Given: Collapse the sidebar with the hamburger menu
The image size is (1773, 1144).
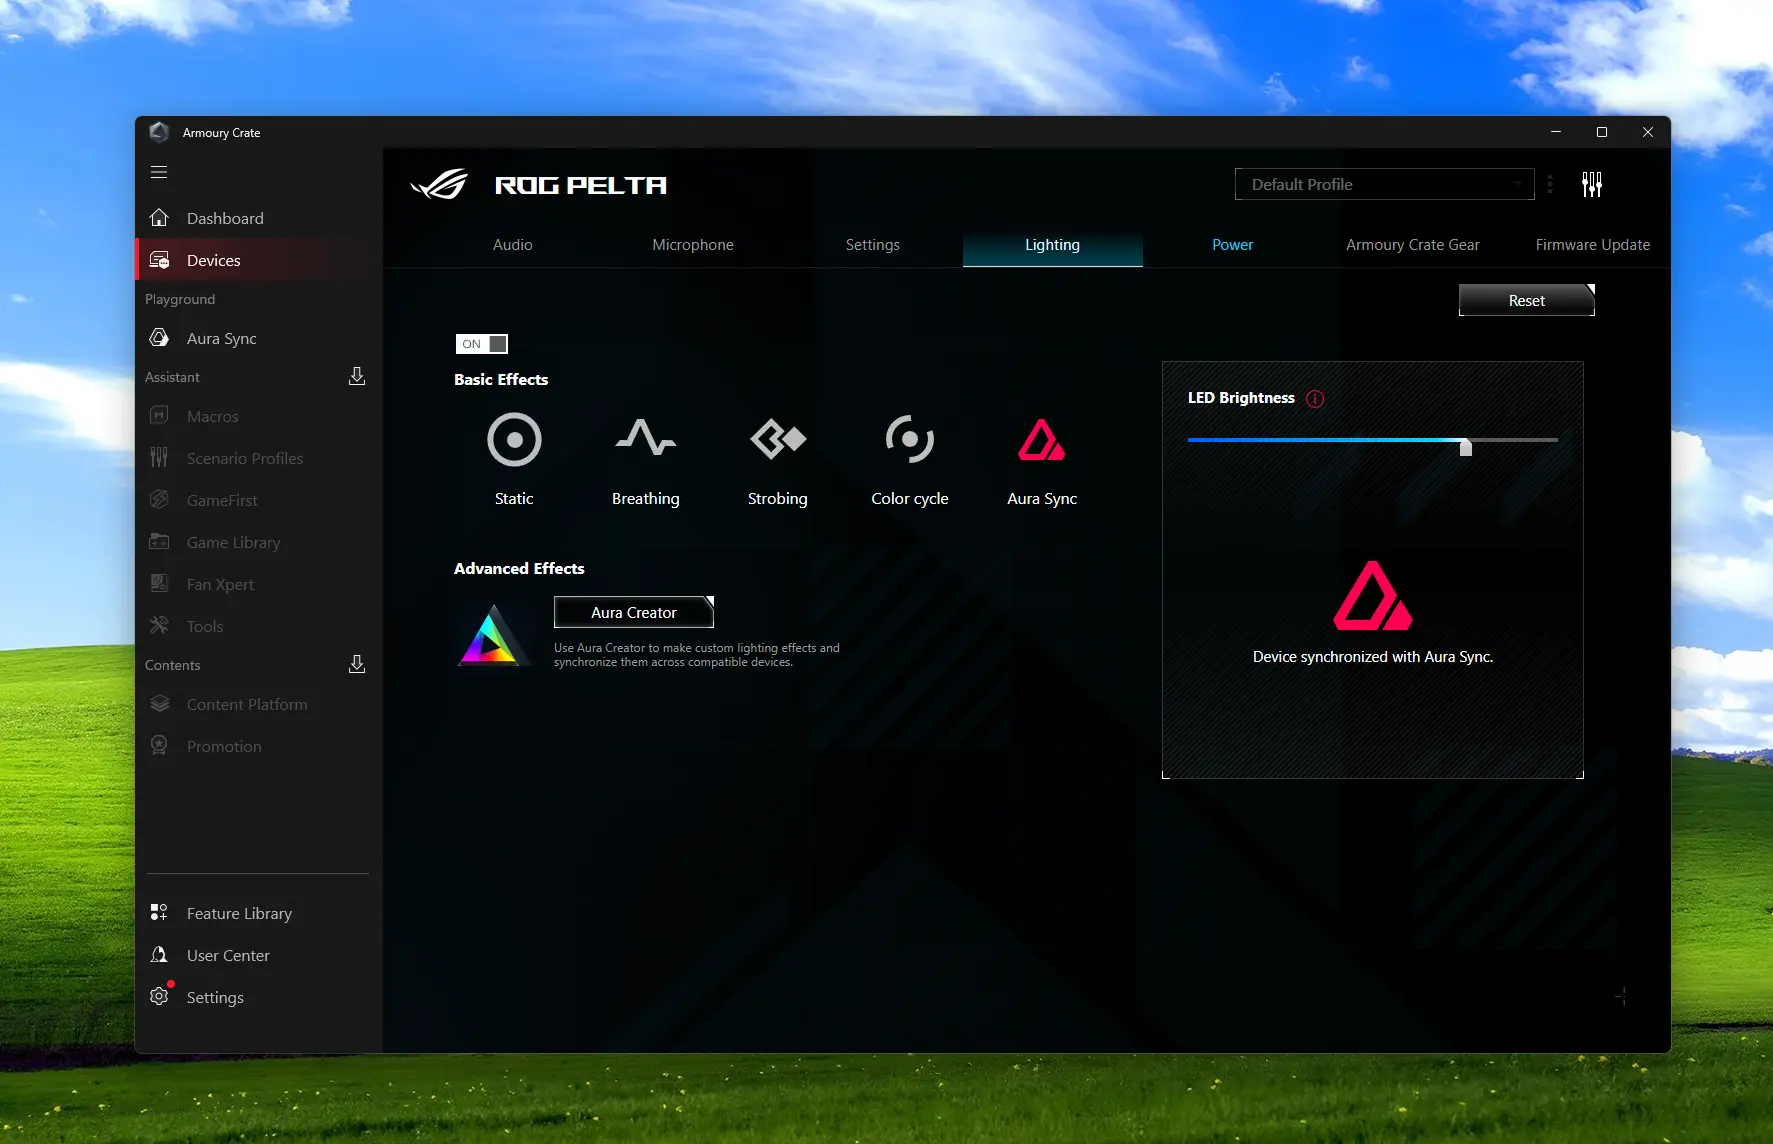Looking at the screenshot, I should pos(159,172).
